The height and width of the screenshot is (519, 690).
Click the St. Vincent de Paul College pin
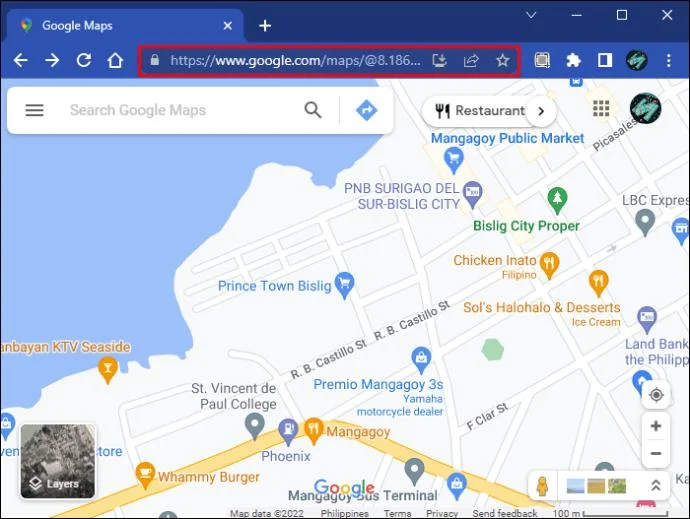[254, 426]
